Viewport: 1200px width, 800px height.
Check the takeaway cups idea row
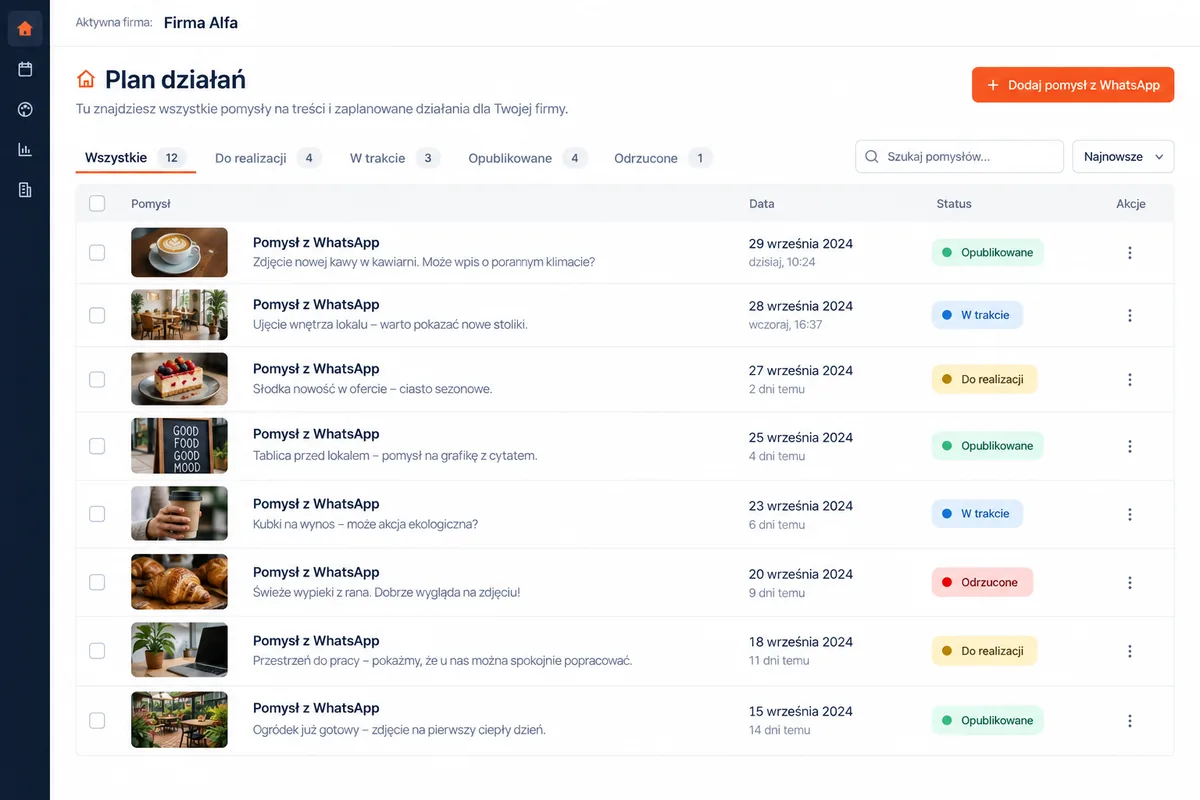click(x=97, y=514)
